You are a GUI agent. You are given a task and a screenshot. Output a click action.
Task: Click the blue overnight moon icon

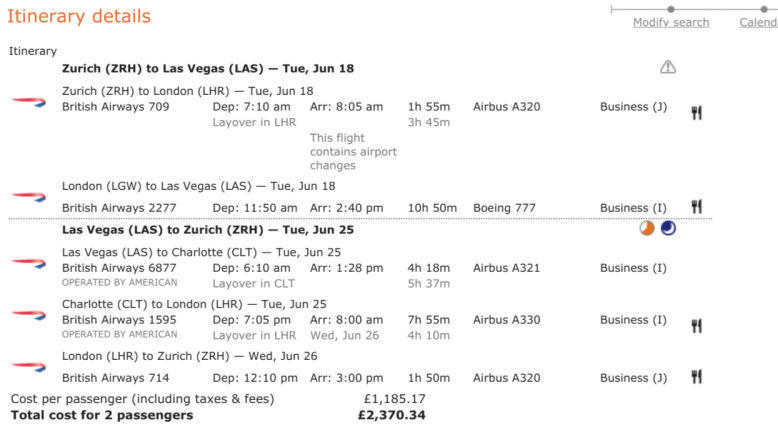coord(668,228)
